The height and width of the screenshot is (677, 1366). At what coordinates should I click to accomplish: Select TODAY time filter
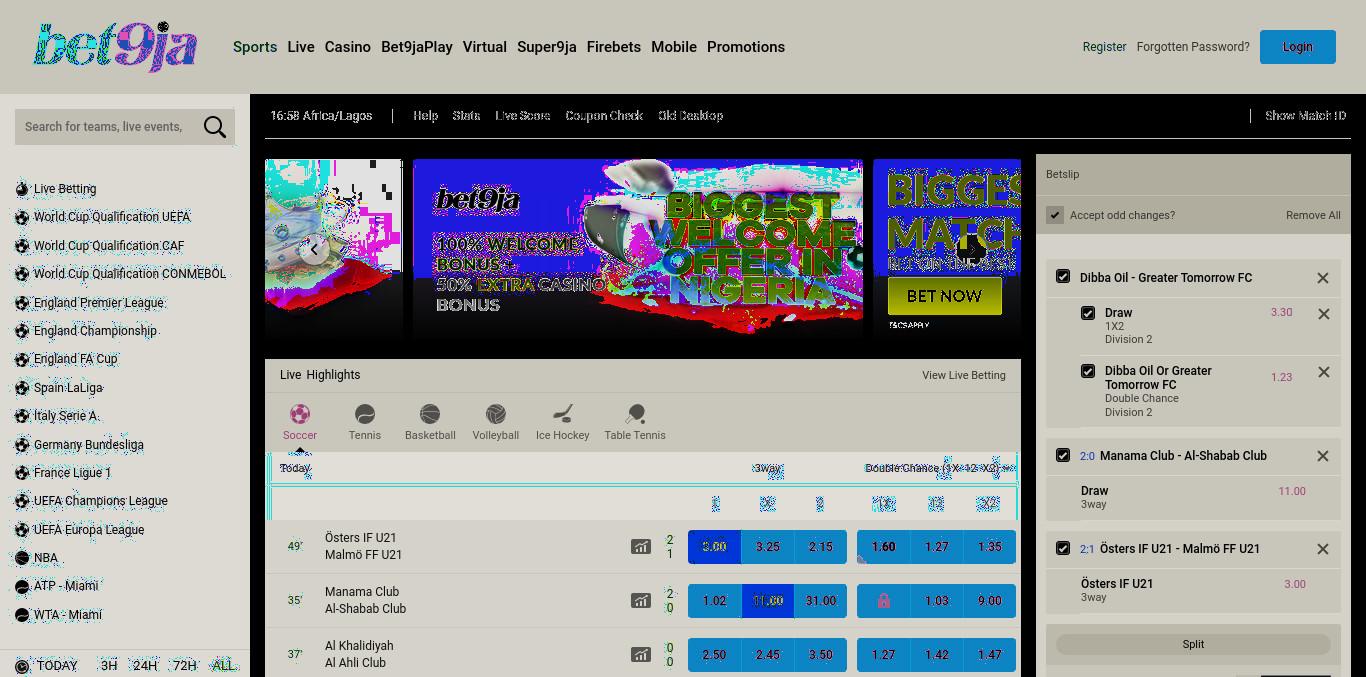(57, 666)
